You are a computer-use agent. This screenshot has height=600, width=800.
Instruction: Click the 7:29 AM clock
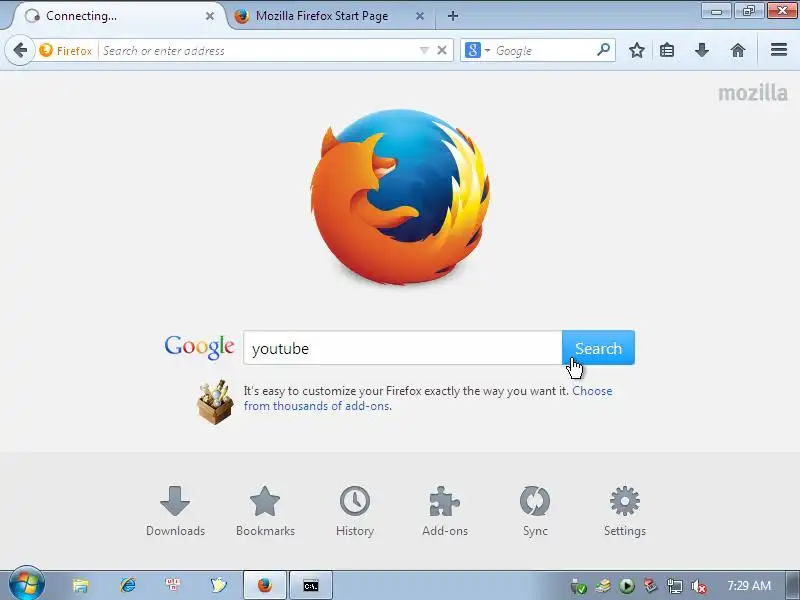[748, 585]
